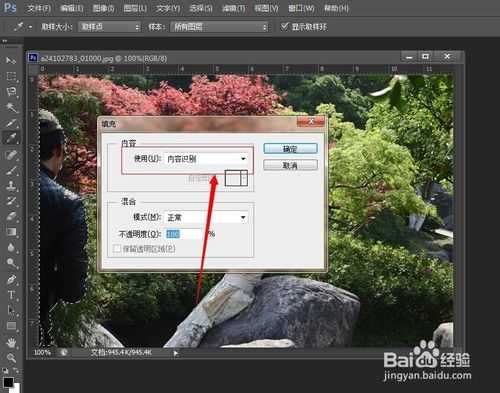Image resolution: width=500 pixels, height=393 pixels.
Task: Select the Zoom tool
Action: point(12,358)
